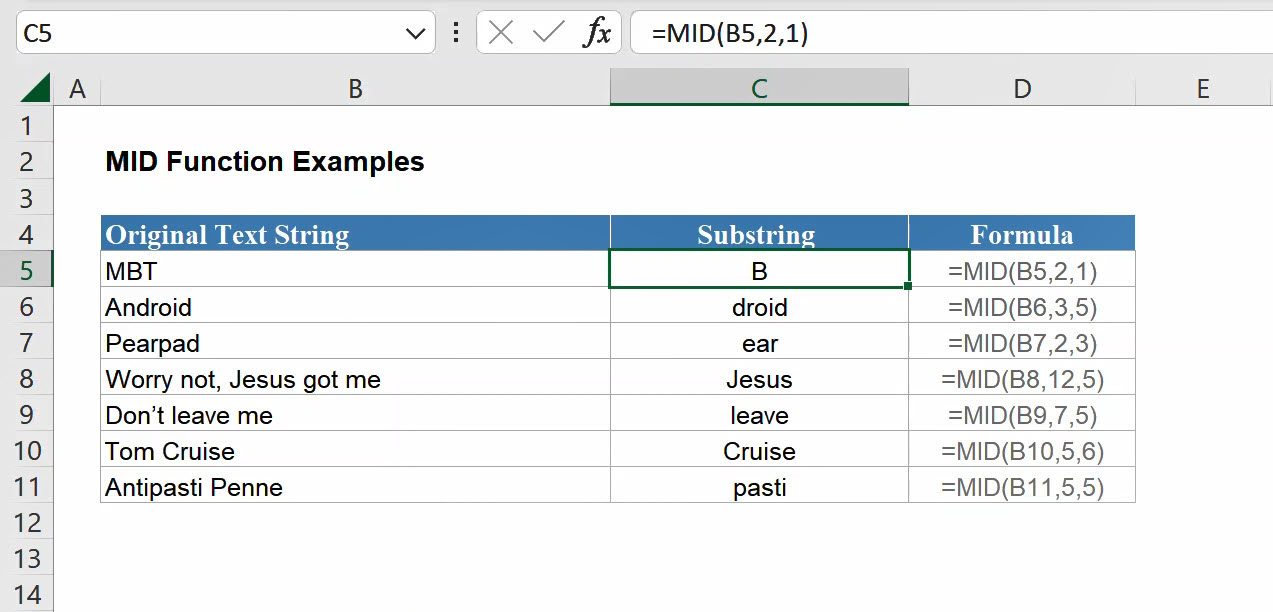Click the Original Text String header cell

click(x=355, y=235)
